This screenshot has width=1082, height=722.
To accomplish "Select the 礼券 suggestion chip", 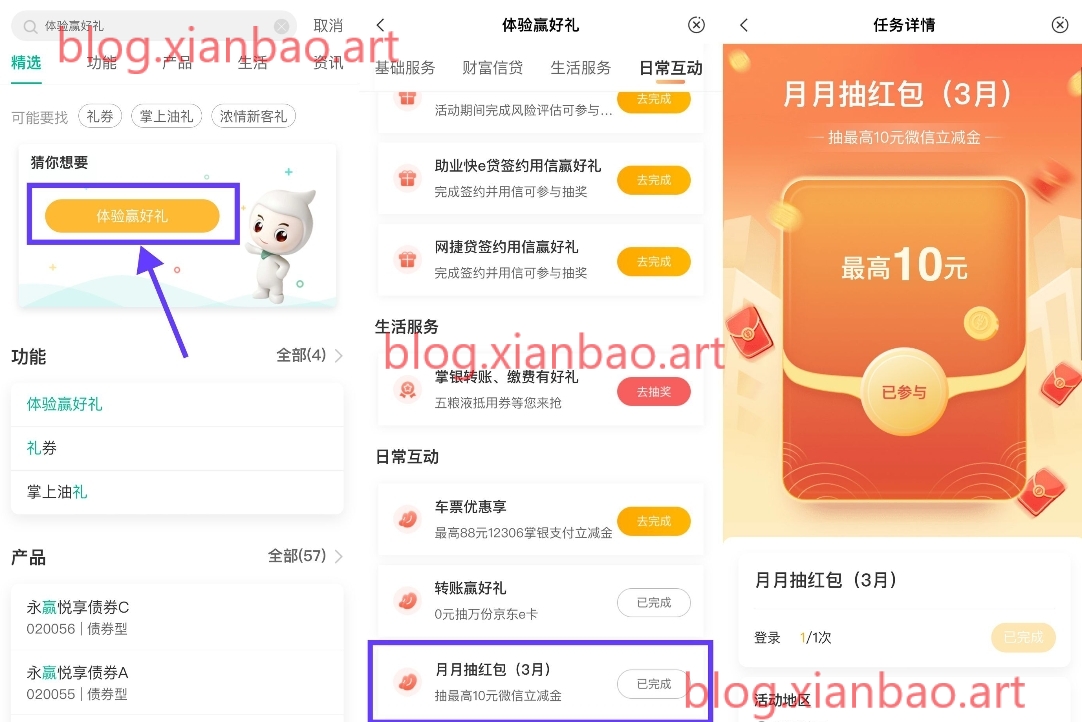I will tap(100, 116).
